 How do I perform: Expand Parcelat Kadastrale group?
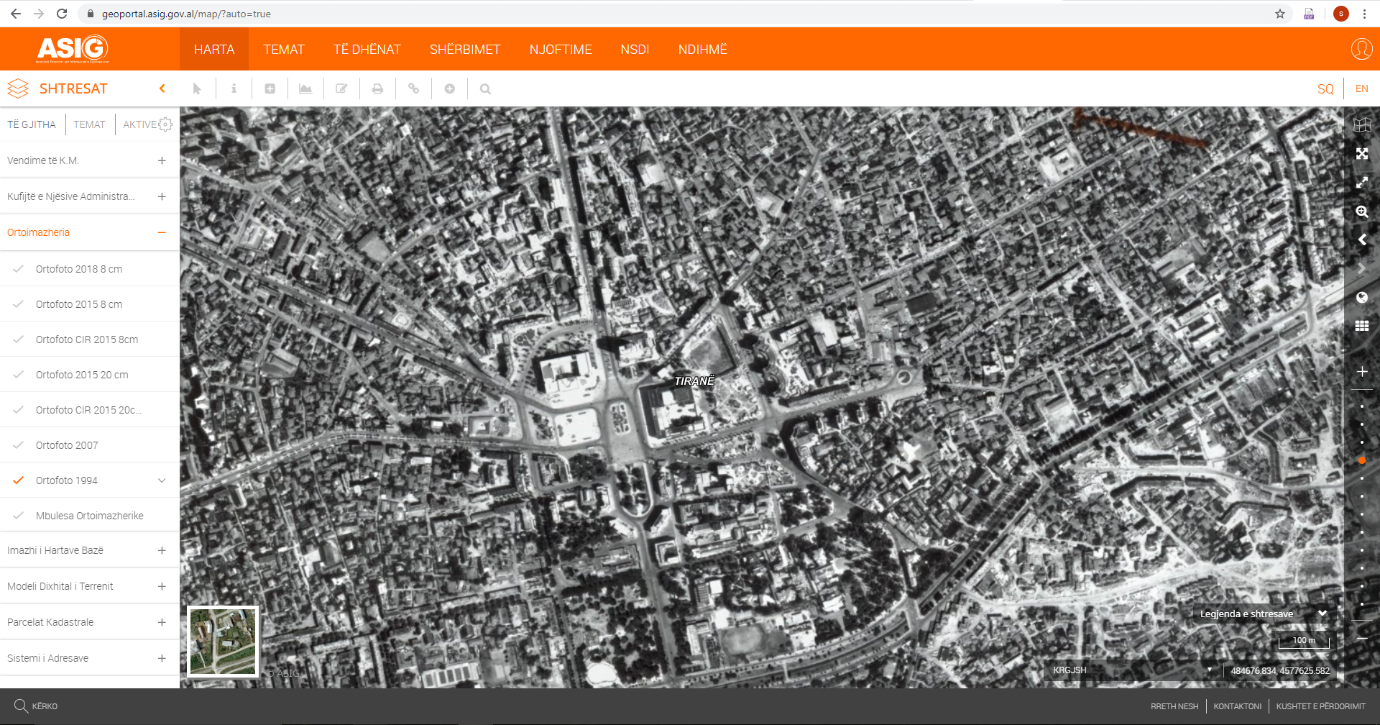[162, 622]
